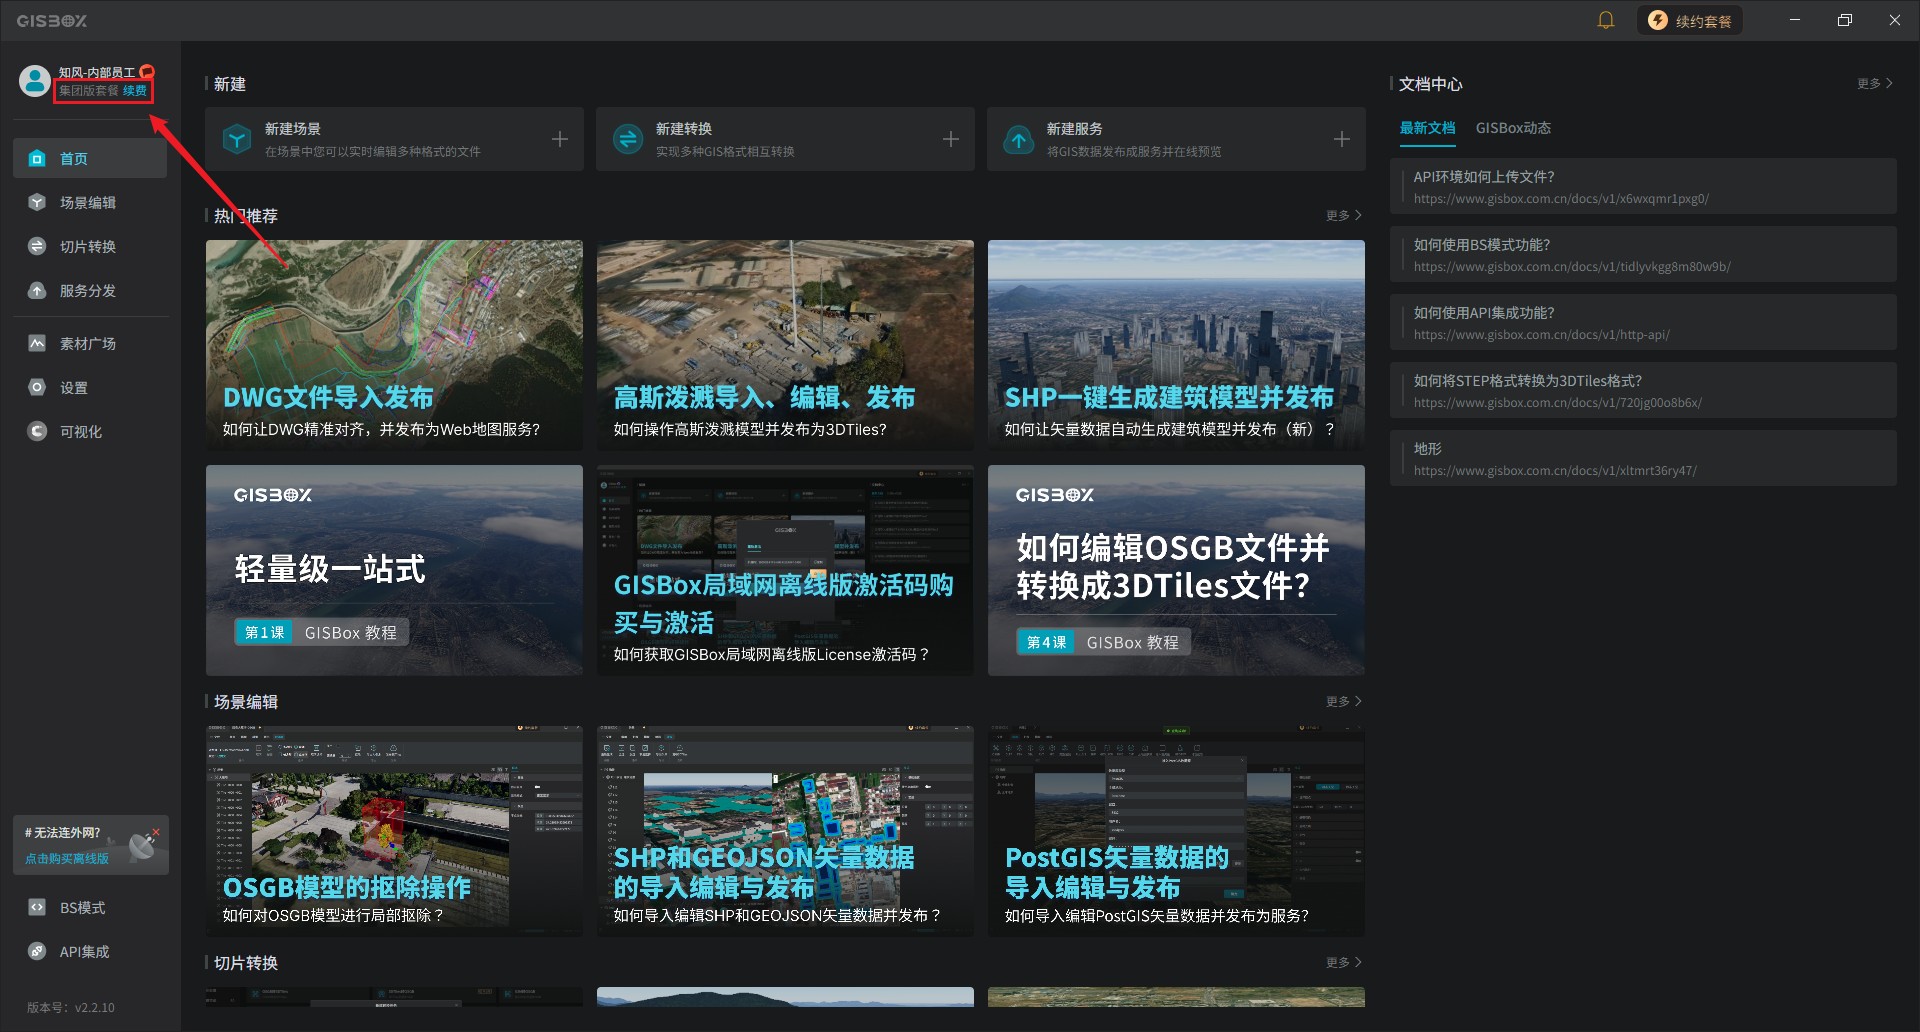Click the 素材广场 sidebar icon
1920x1032 pixels.
(x=37, y=343)
